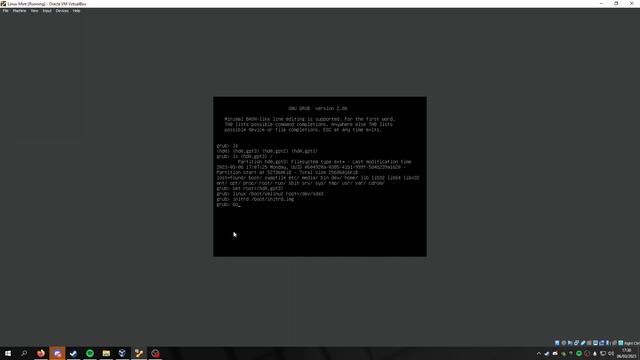Open the Input menu
The image size is (640, 360).
(47, 11)
